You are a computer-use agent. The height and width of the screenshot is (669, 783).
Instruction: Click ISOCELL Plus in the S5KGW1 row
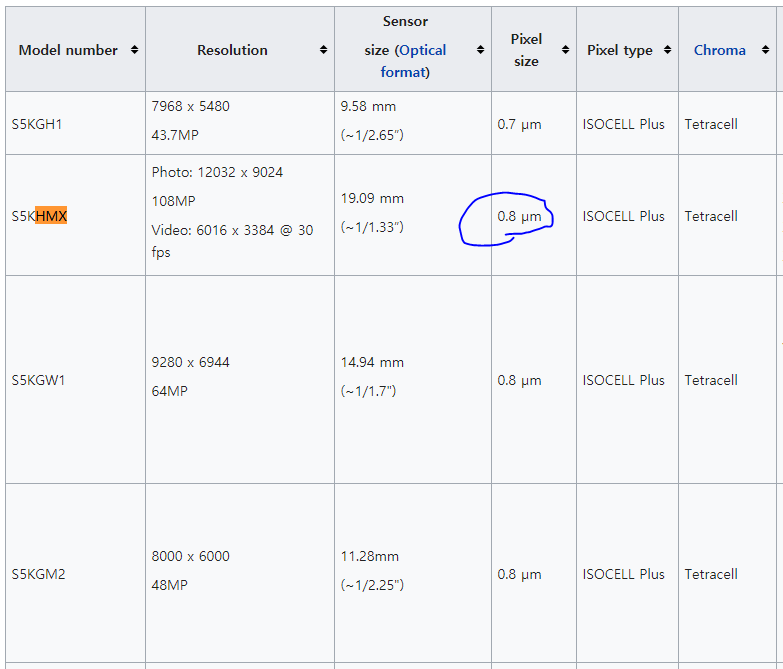tap(623, 380)
